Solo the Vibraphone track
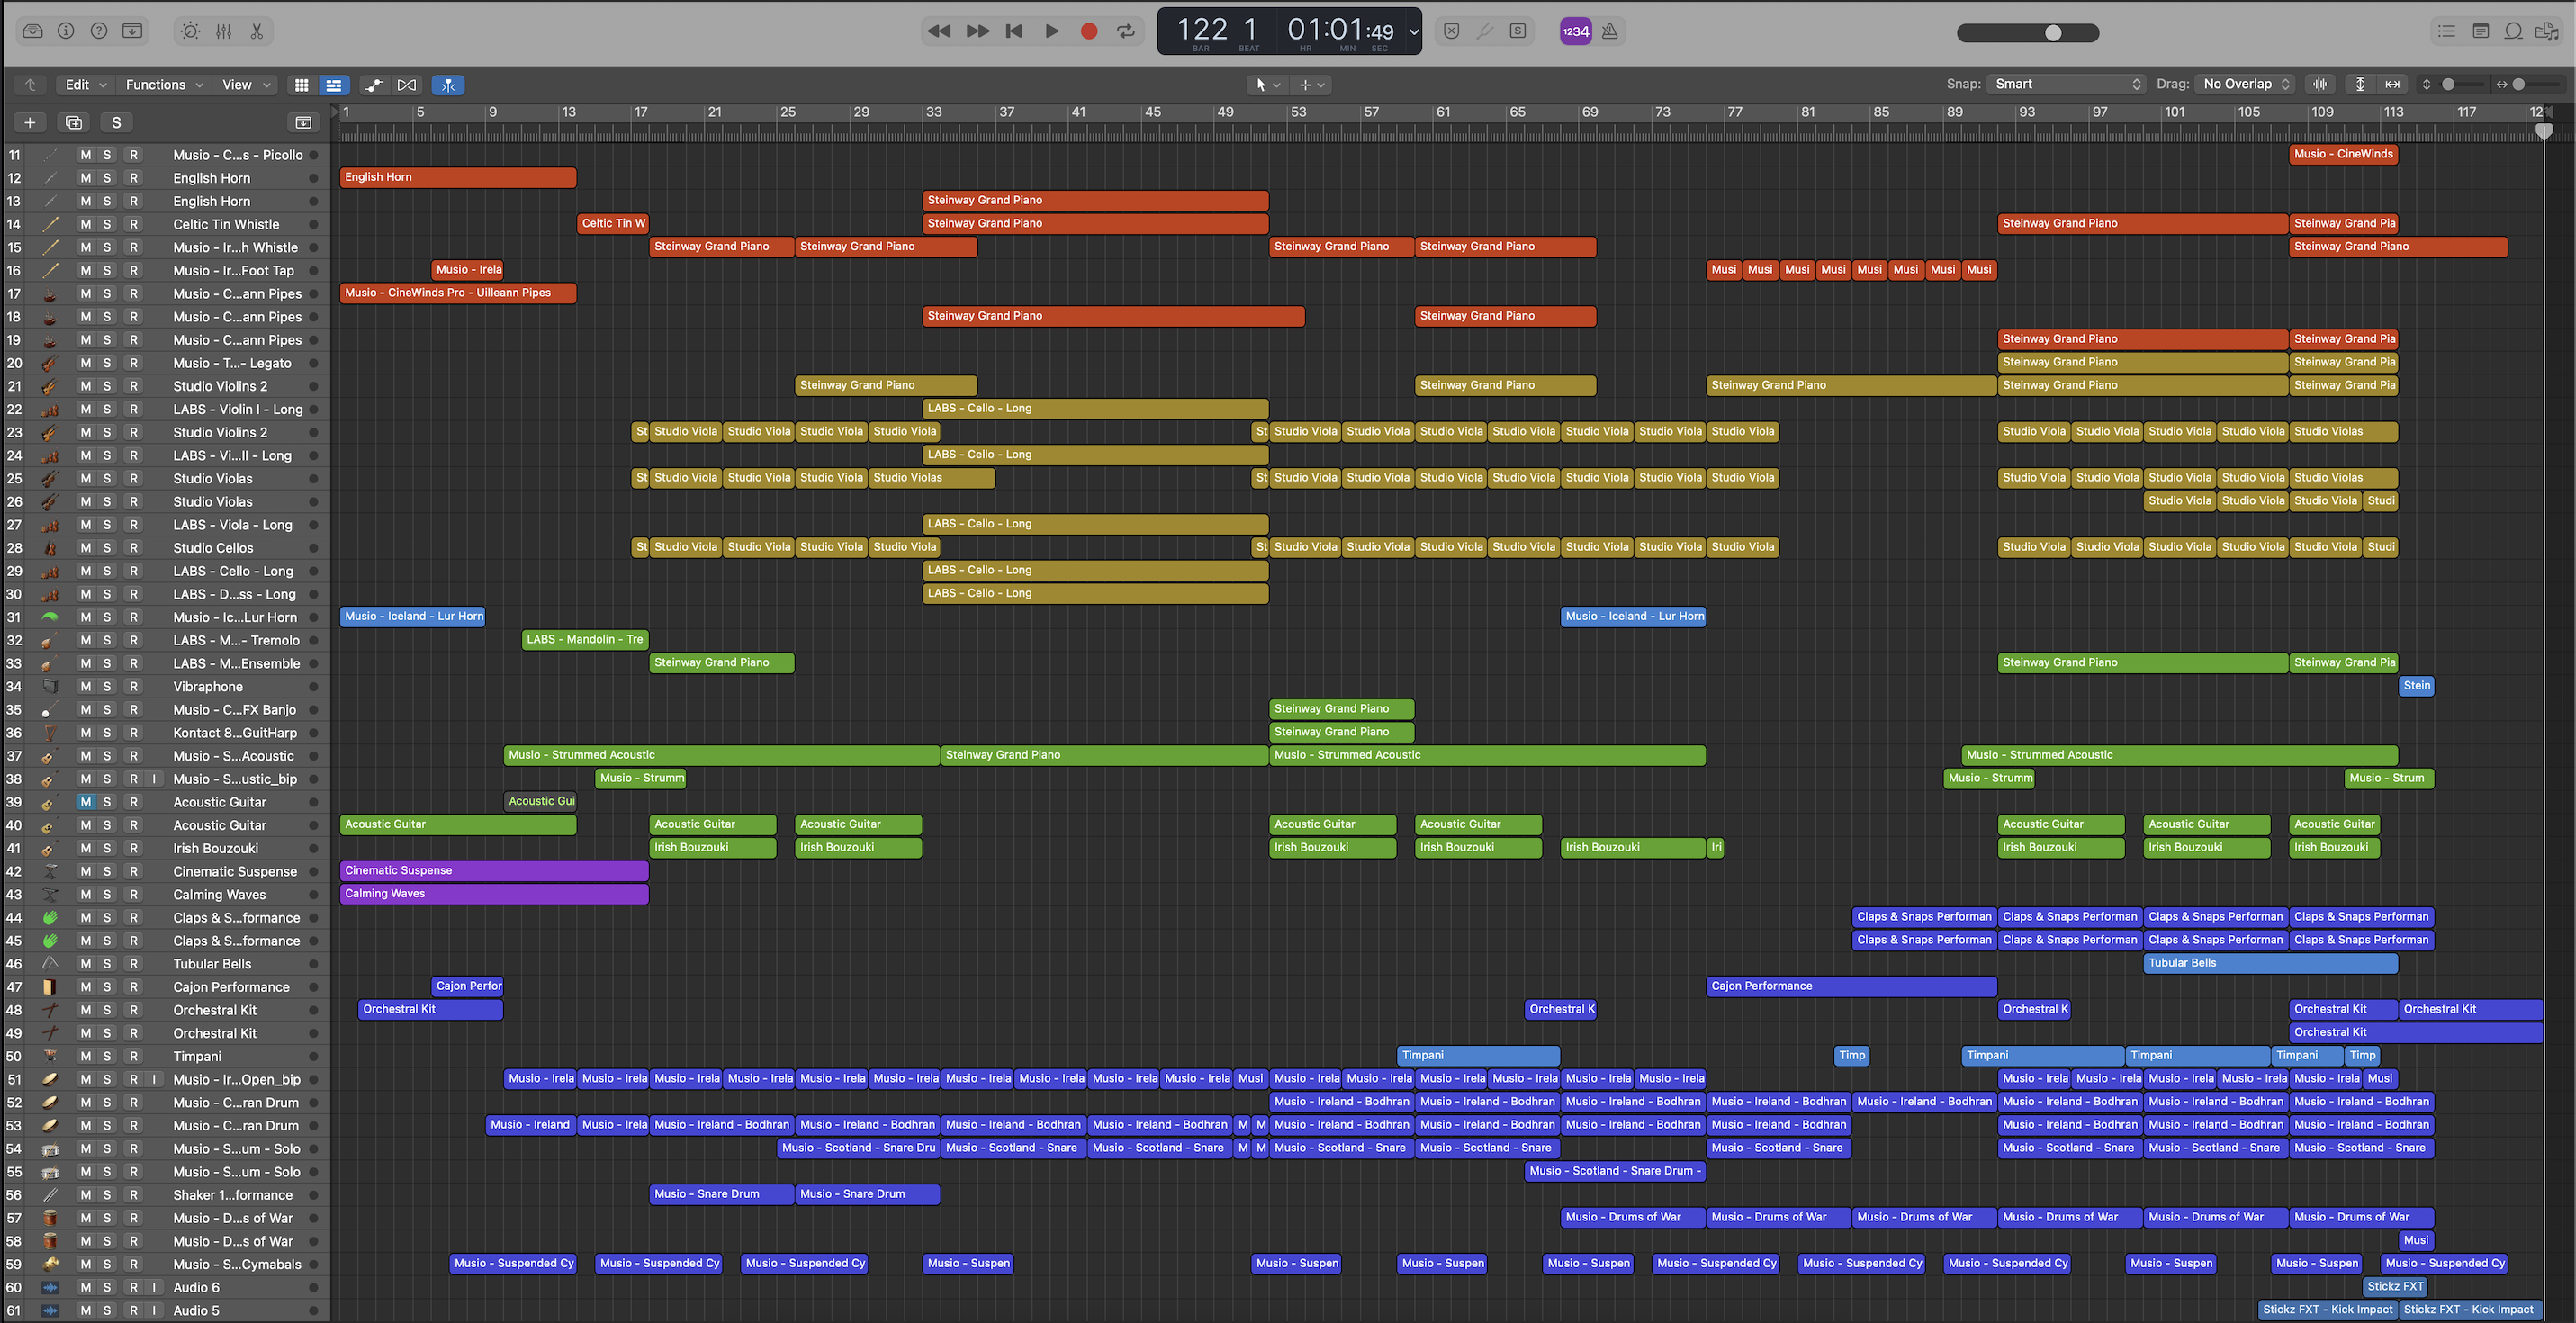The height and width of the screenshot is (1323, 2576). click(x=107, y=687)
